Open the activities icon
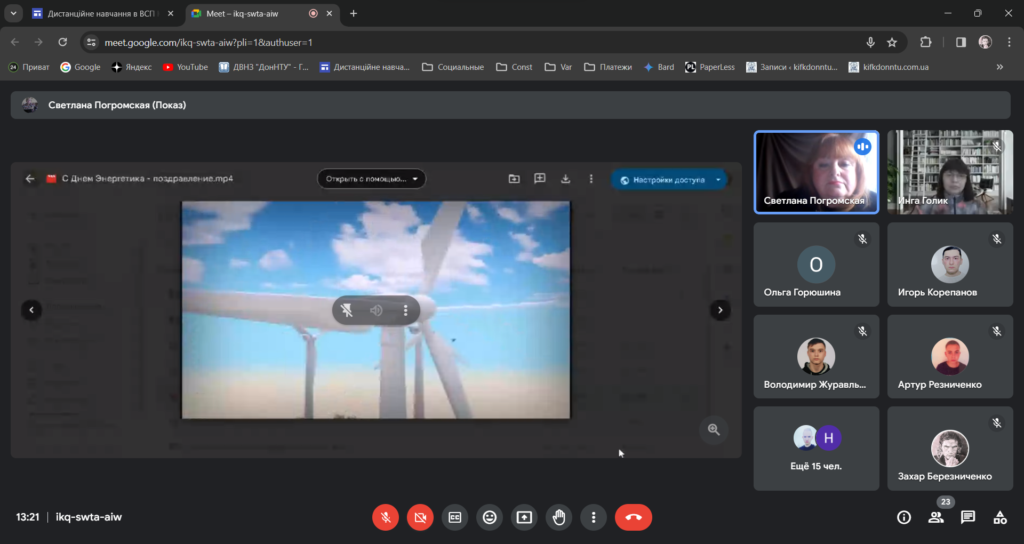1024x544 pixels. pos(1000,517)
